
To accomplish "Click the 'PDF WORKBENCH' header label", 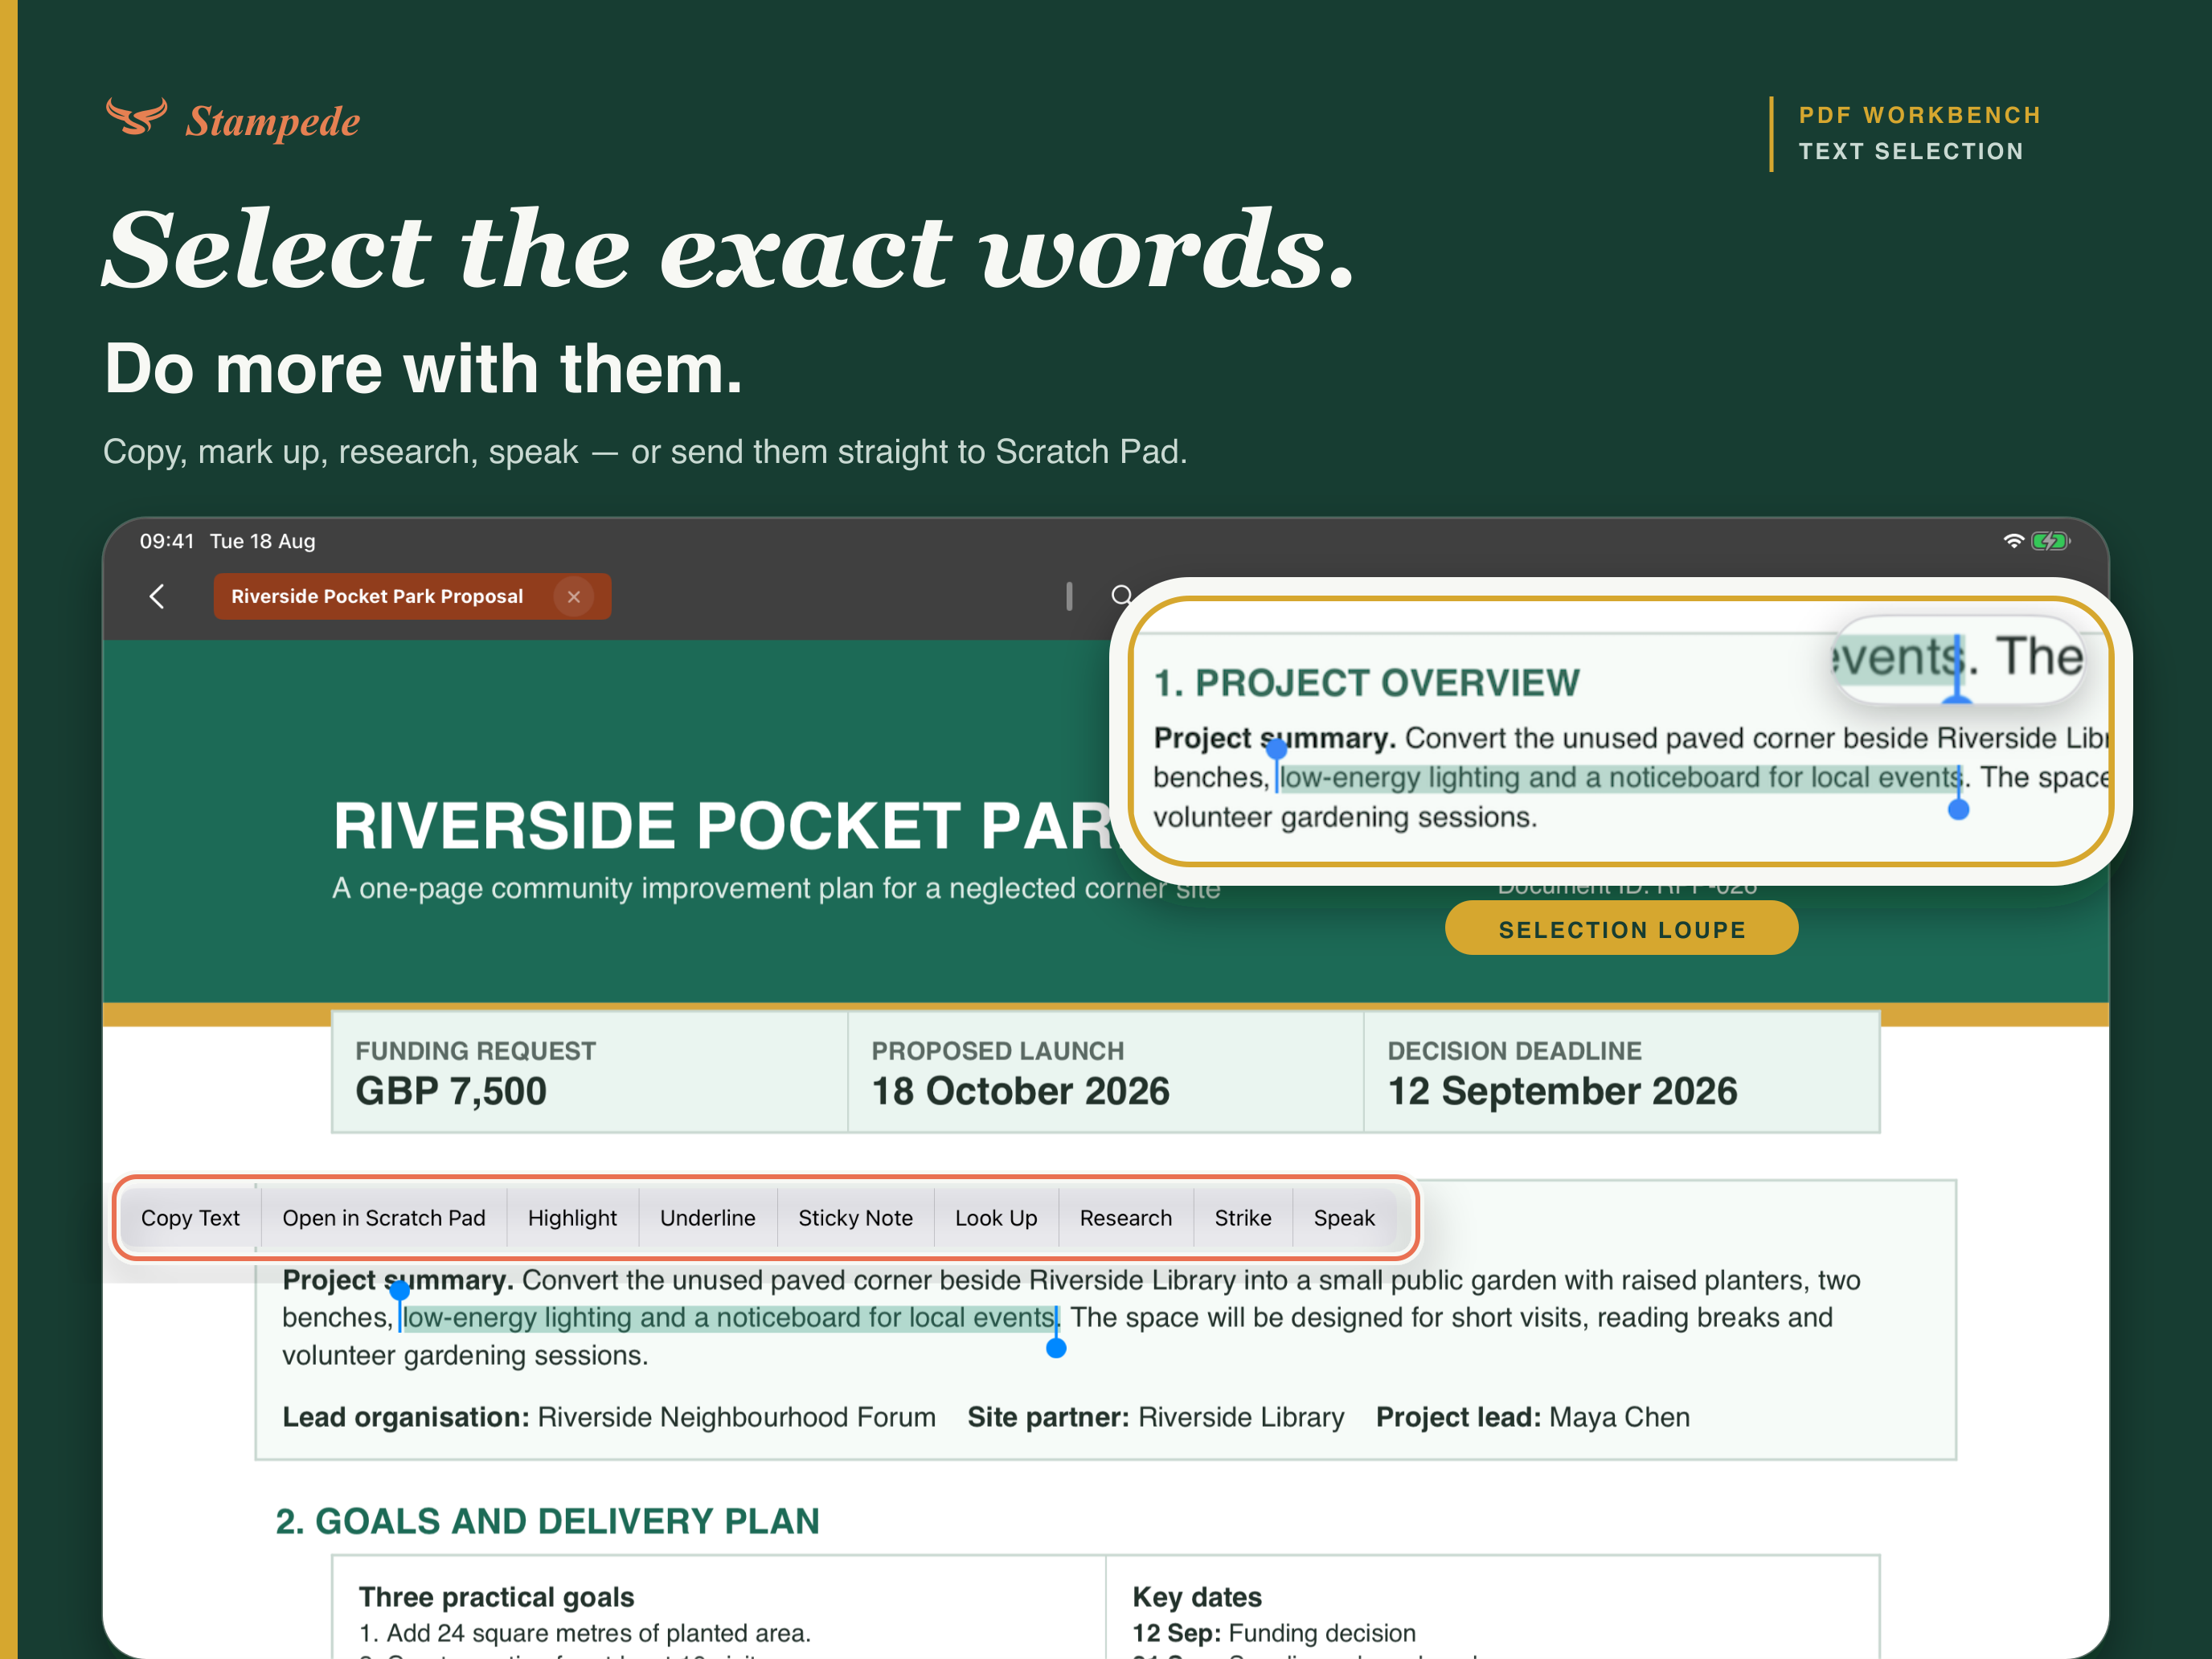I will point(1920,115).
